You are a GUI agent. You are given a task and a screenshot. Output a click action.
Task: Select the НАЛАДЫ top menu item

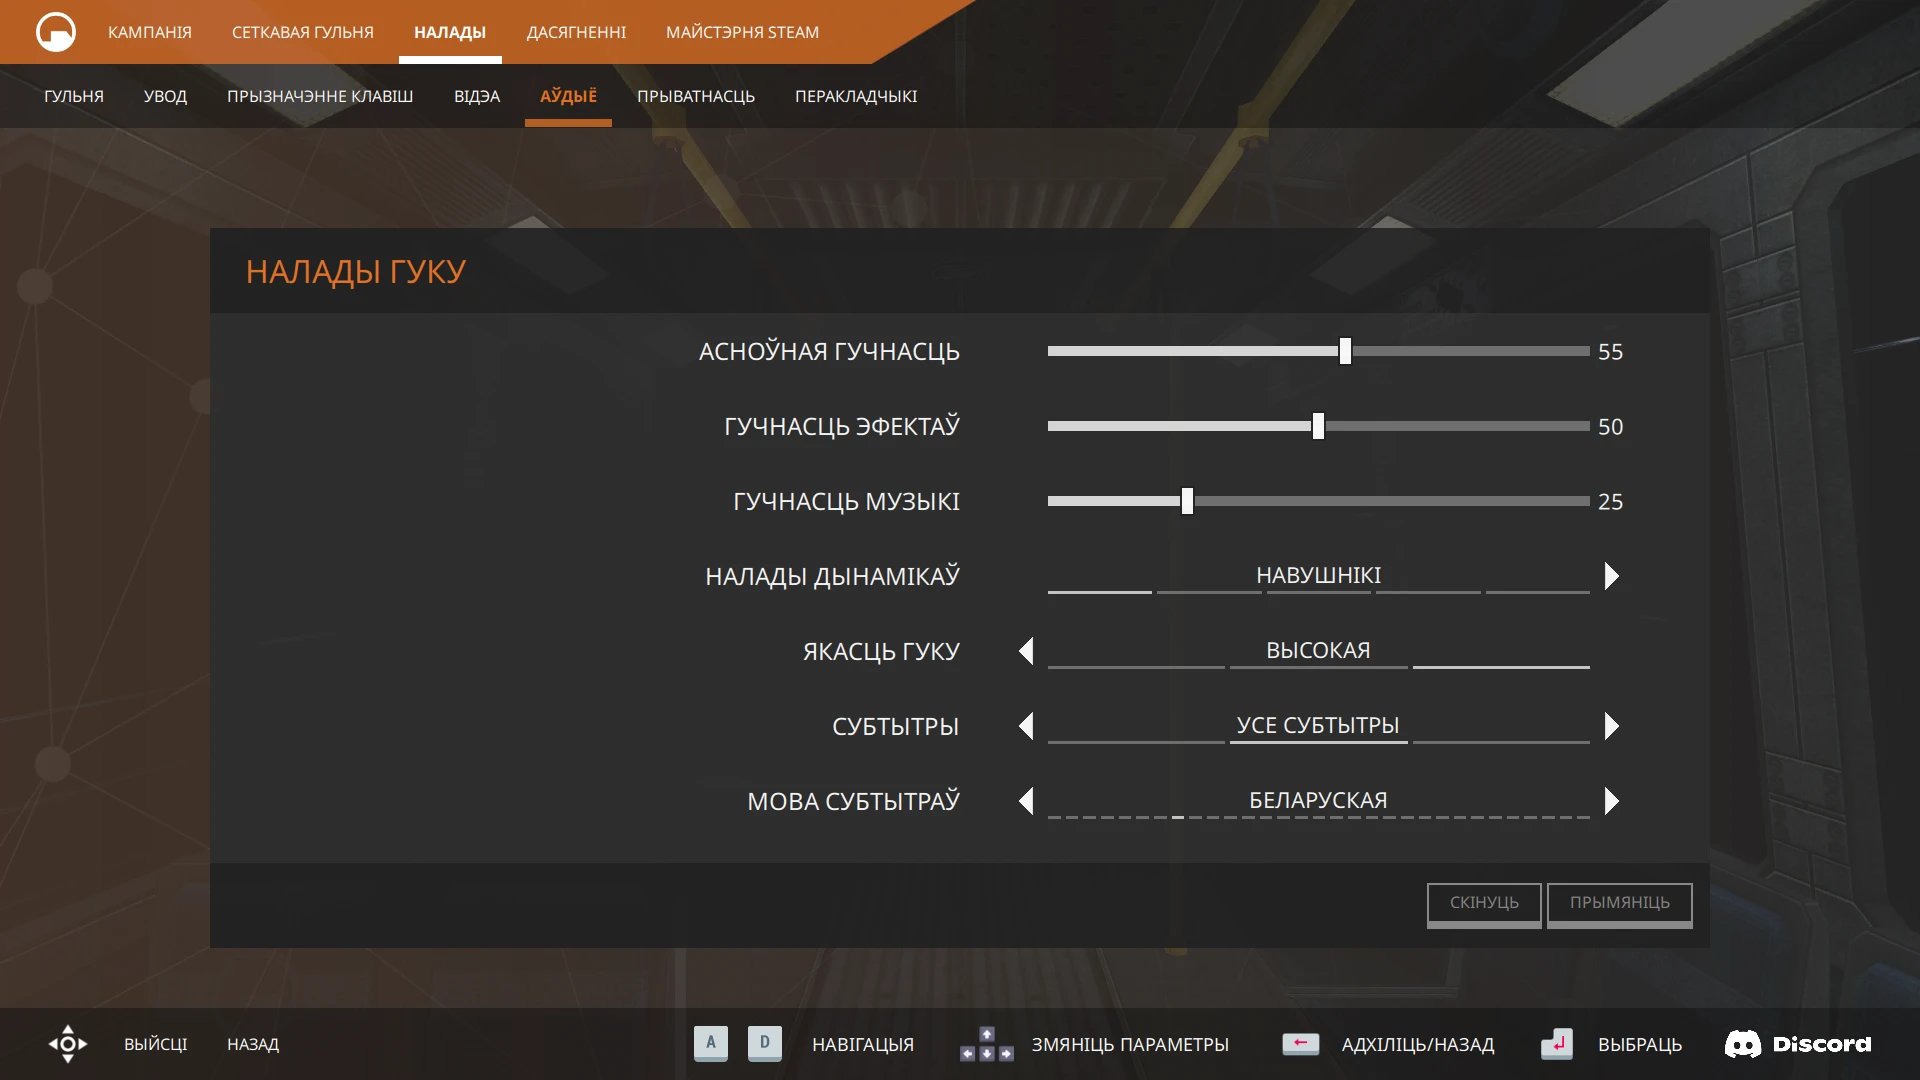(x=450, y=32)
